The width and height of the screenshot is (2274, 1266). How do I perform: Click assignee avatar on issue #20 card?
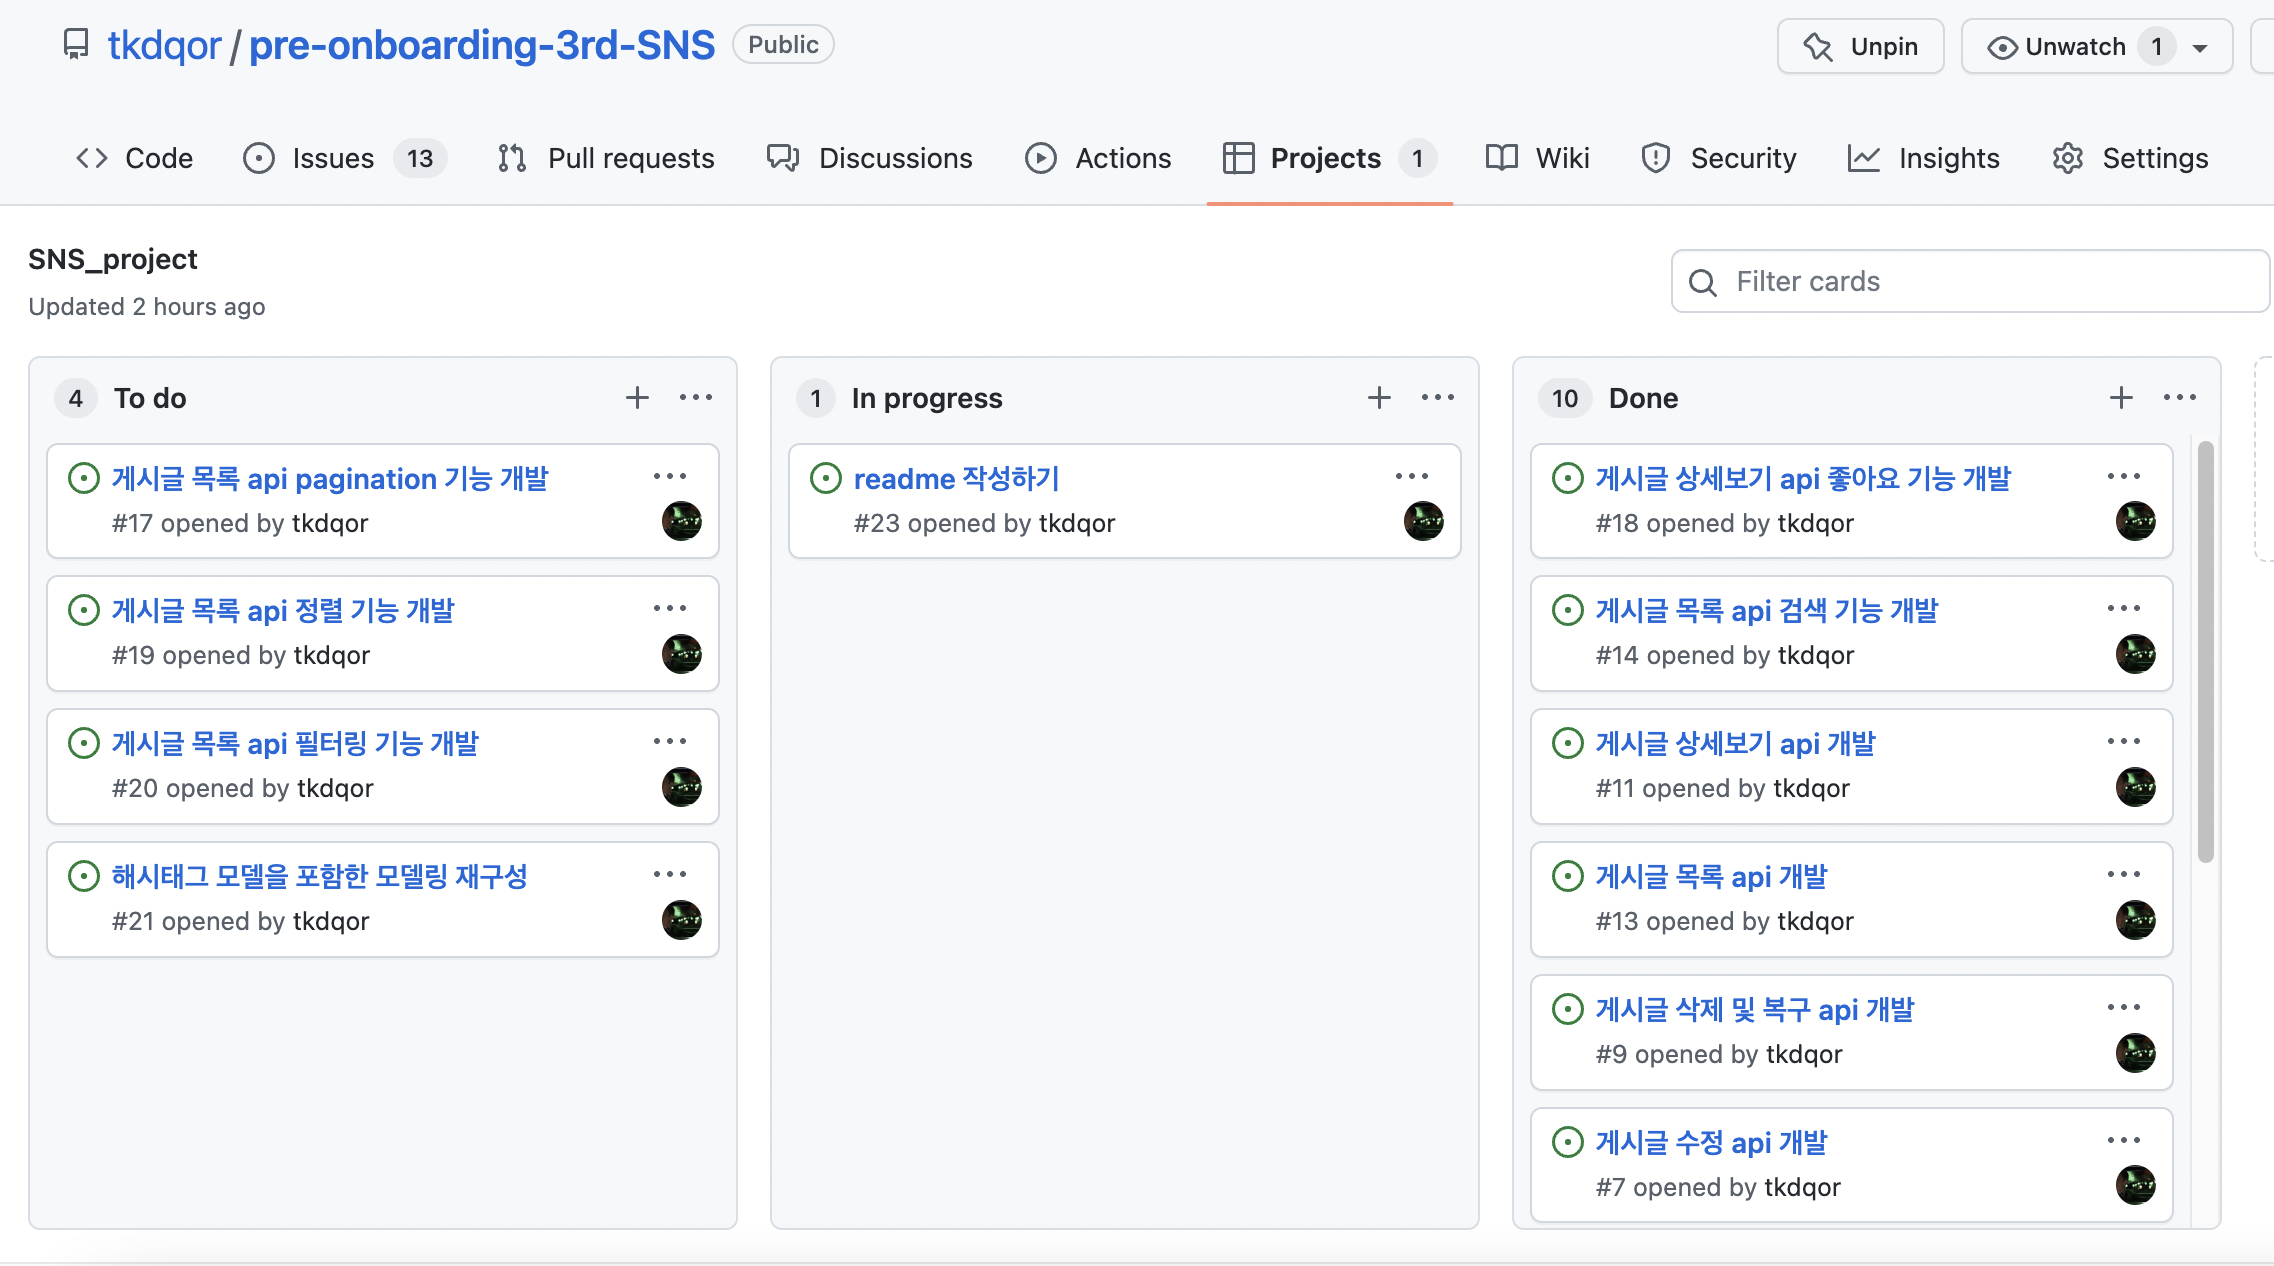pos(682,787)
